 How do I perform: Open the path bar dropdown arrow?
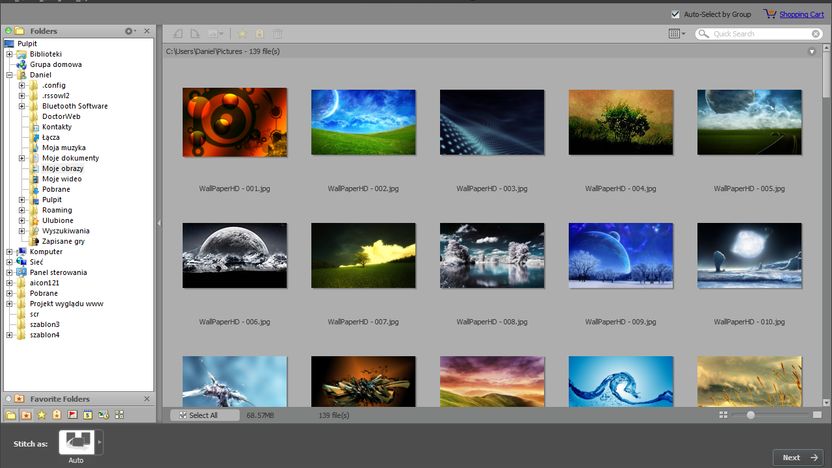tap(811, 51)
